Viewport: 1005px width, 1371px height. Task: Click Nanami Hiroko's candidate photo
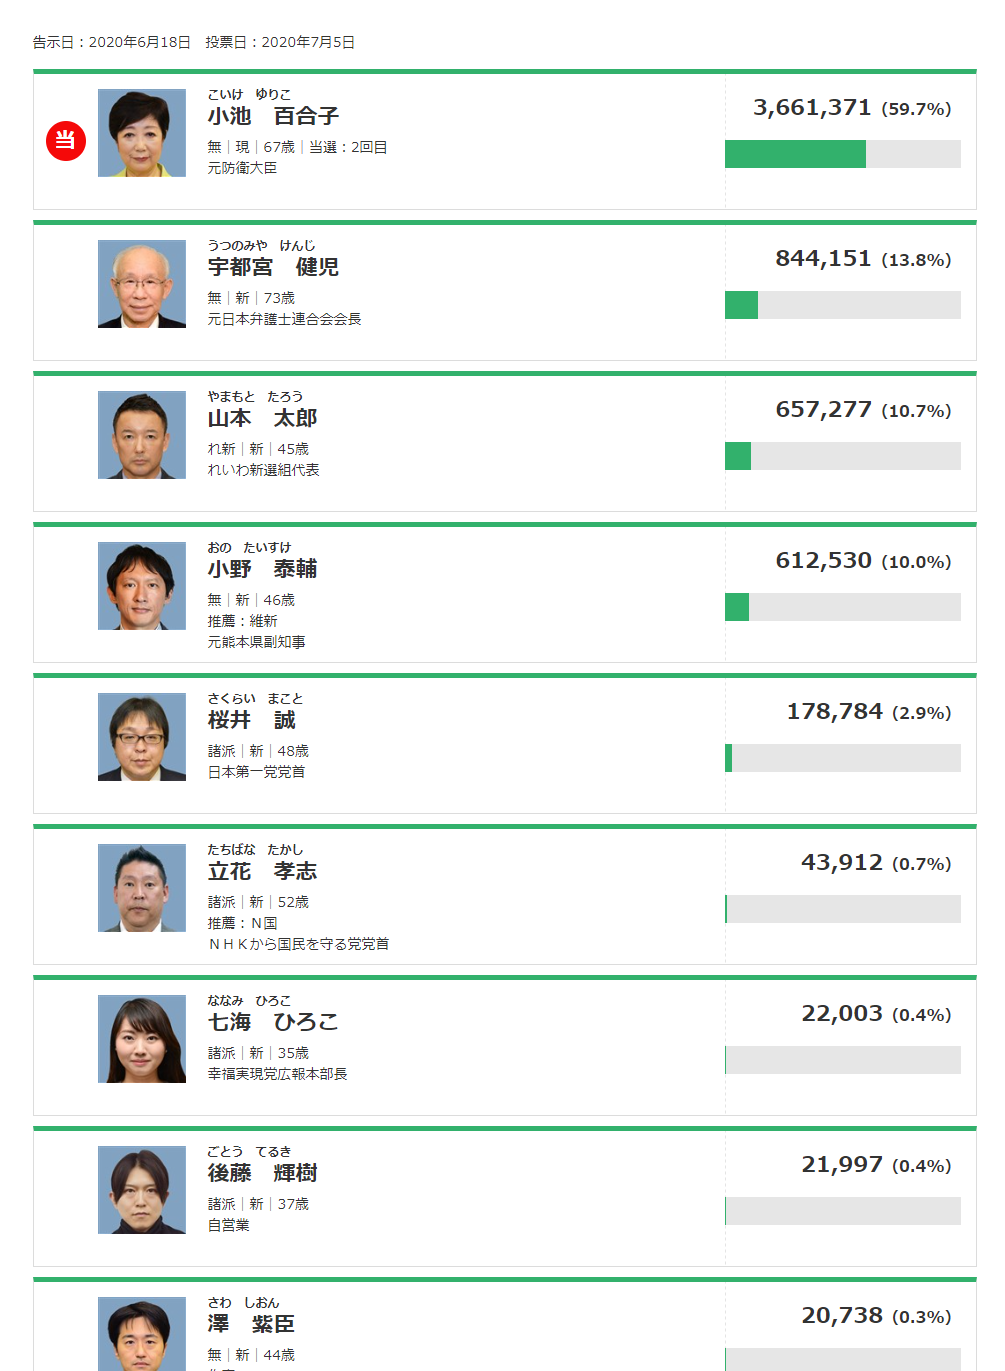pos(142,1039)
